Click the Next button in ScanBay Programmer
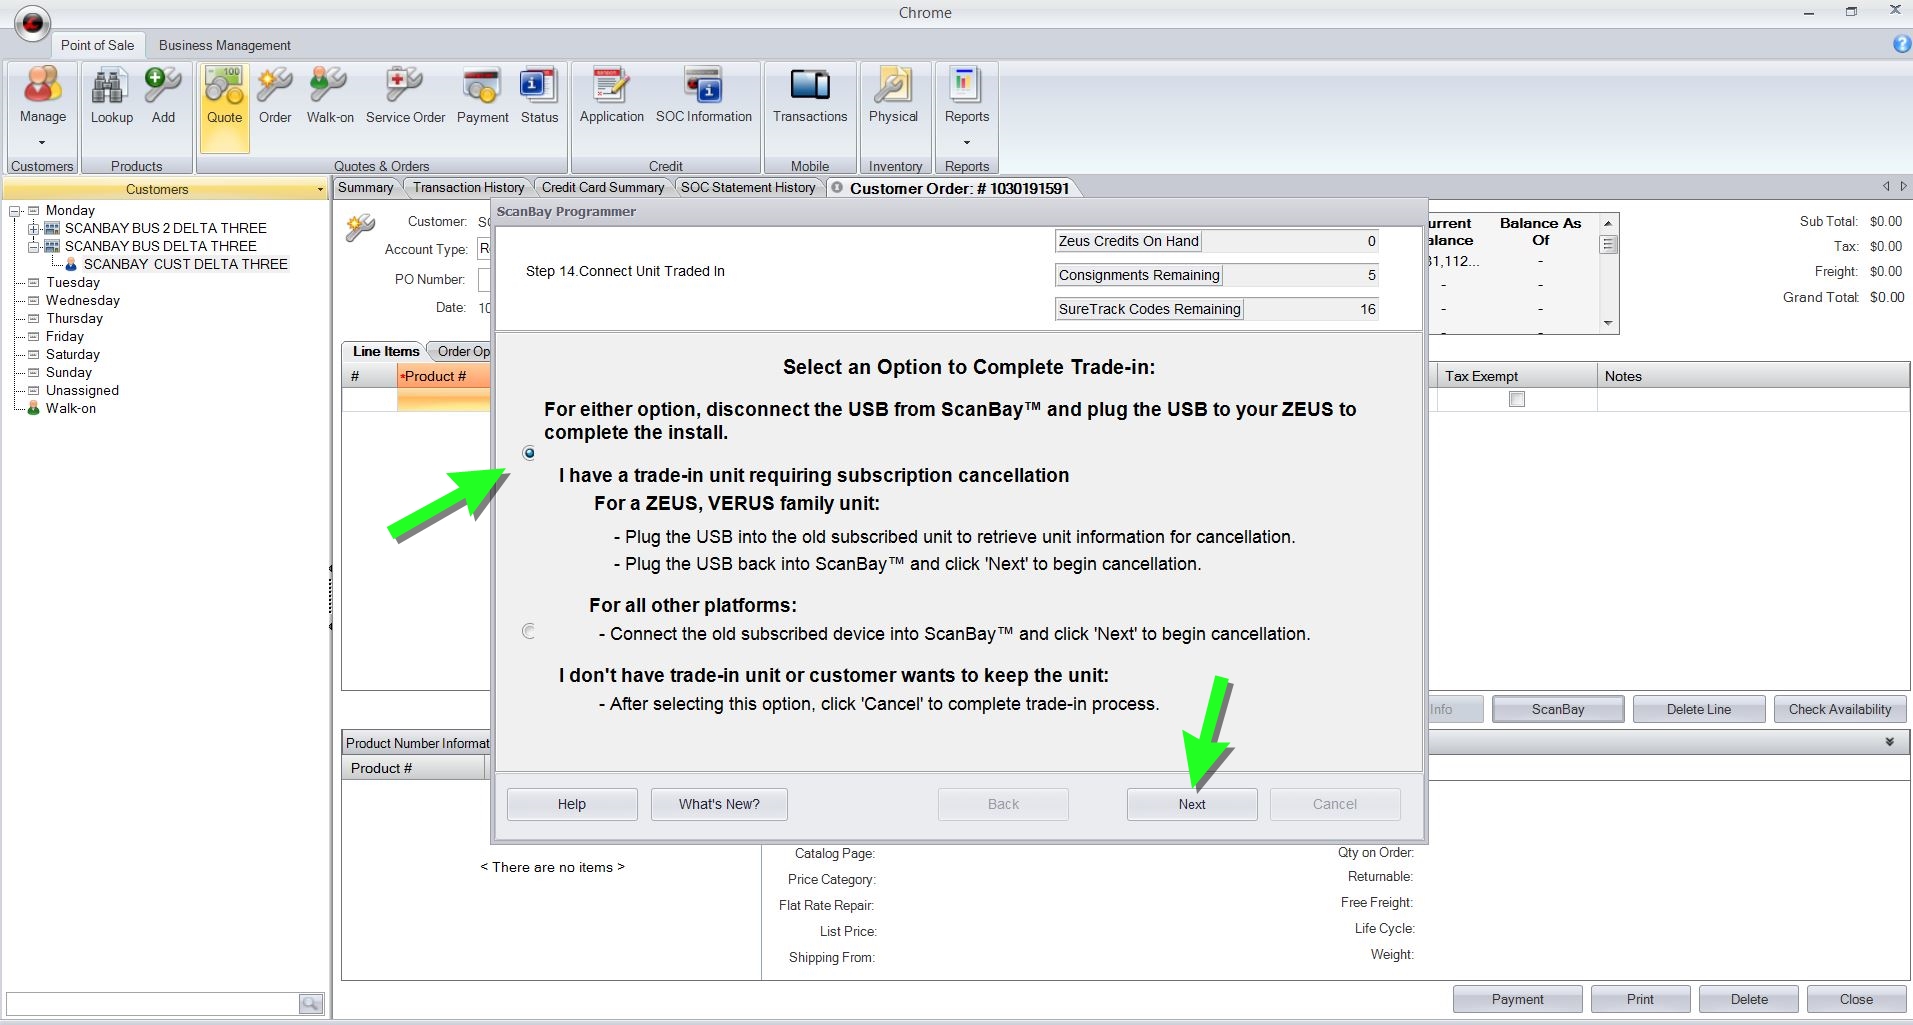This screenshot has height=1025, width=1913. tap(1191, 804)
